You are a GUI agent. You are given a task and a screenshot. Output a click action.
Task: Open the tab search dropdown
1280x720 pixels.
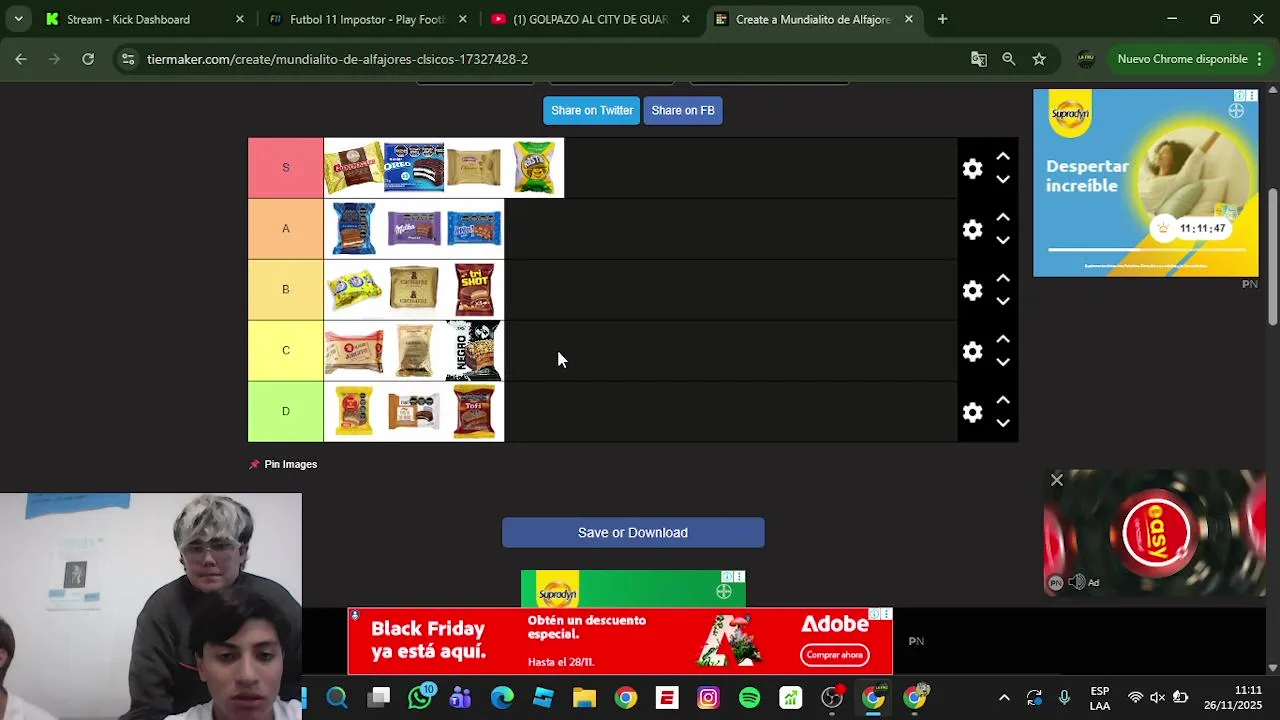coord(18,19)
